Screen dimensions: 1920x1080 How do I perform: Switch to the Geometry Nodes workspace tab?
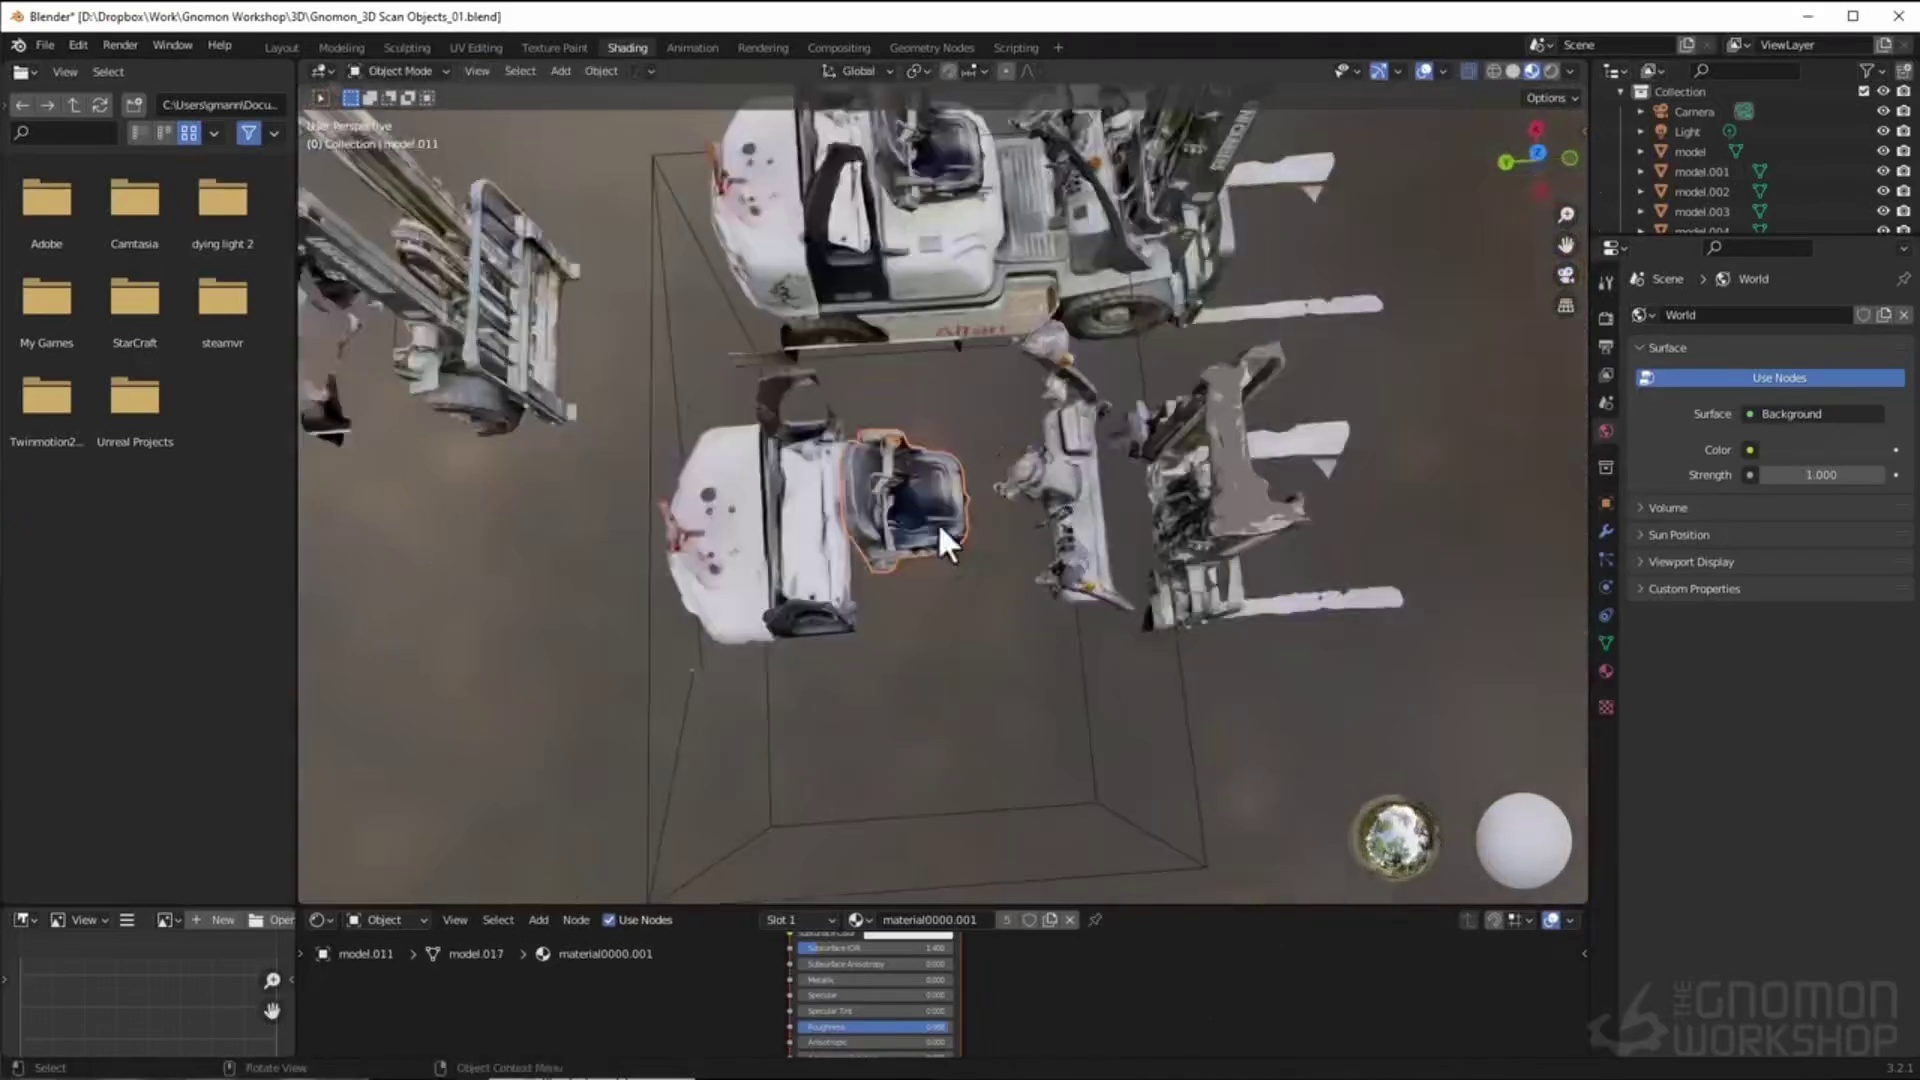tap(931, 48)
